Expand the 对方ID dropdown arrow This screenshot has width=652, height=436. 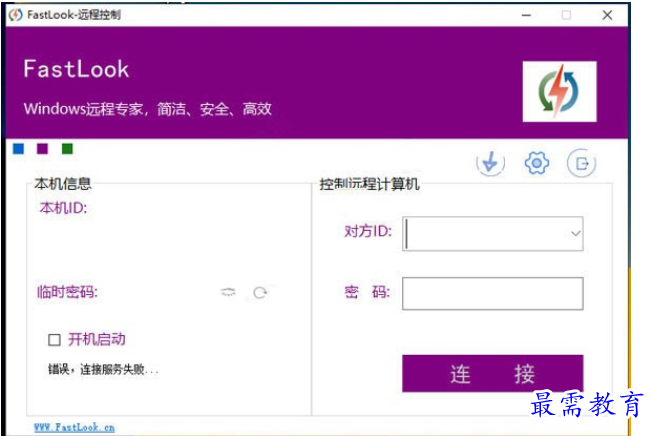click(575, 233)
